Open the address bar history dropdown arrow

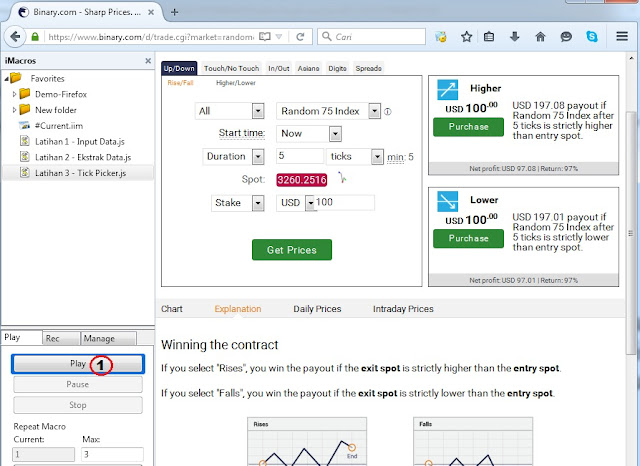279,37
